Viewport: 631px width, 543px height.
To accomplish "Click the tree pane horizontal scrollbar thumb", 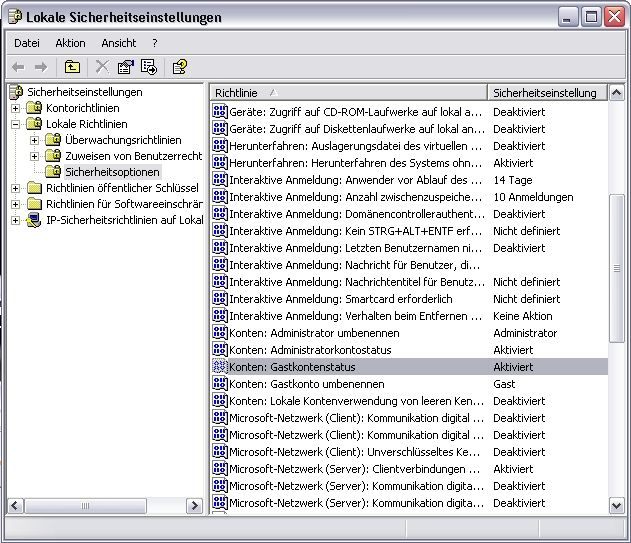I will tap(85, 505).
